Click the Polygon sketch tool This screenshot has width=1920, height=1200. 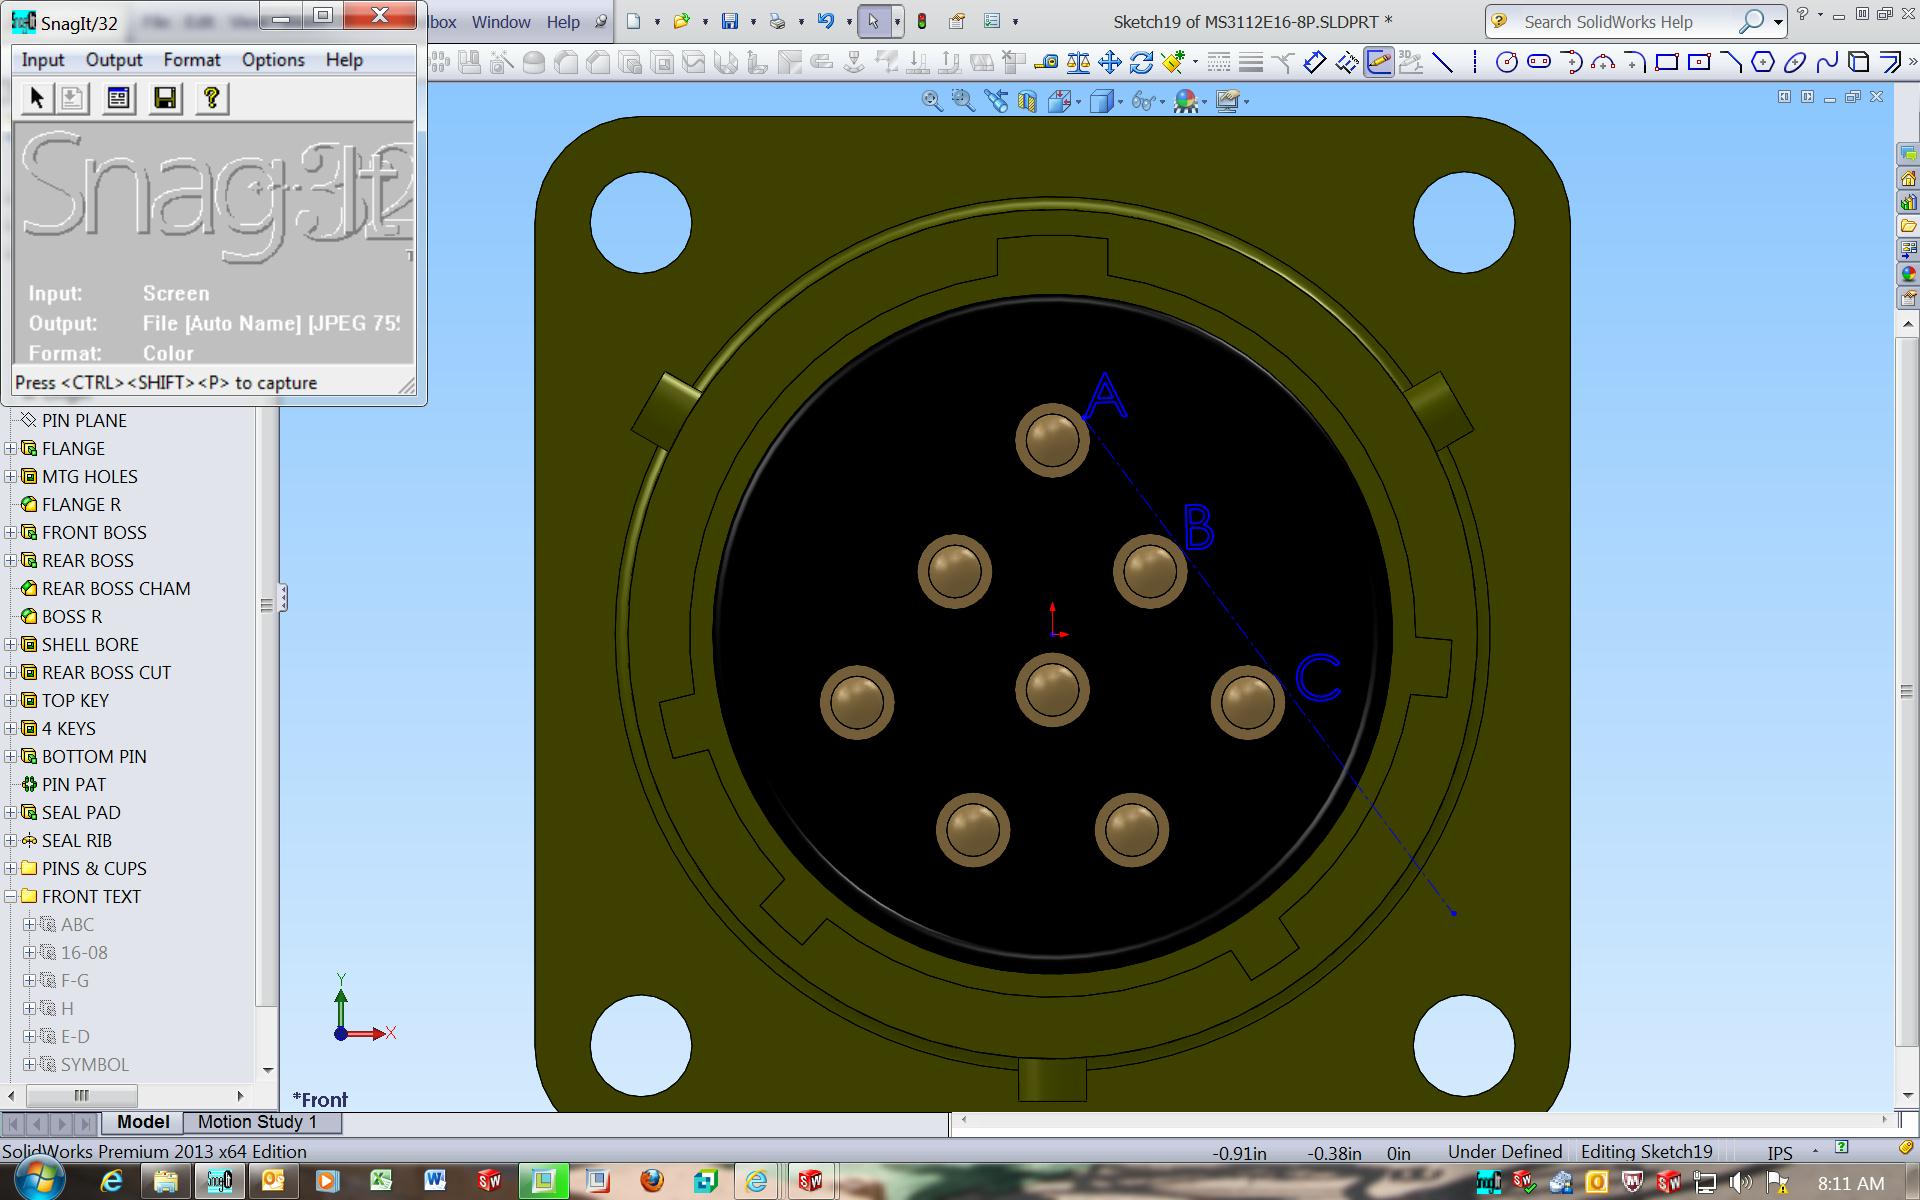click(1762, 63)
